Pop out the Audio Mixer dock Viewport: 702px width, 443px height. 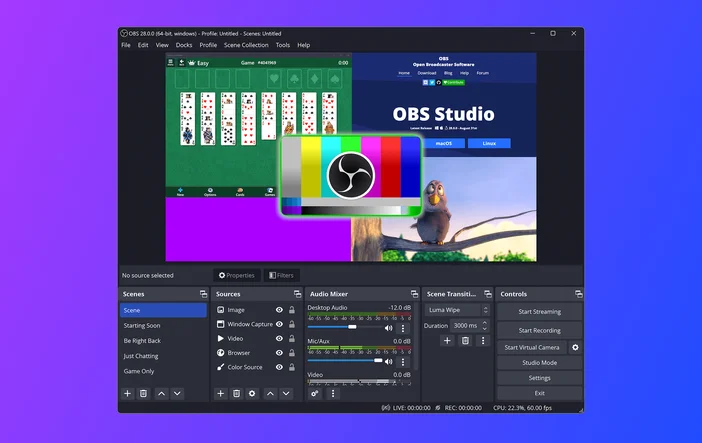click(414, 294)
